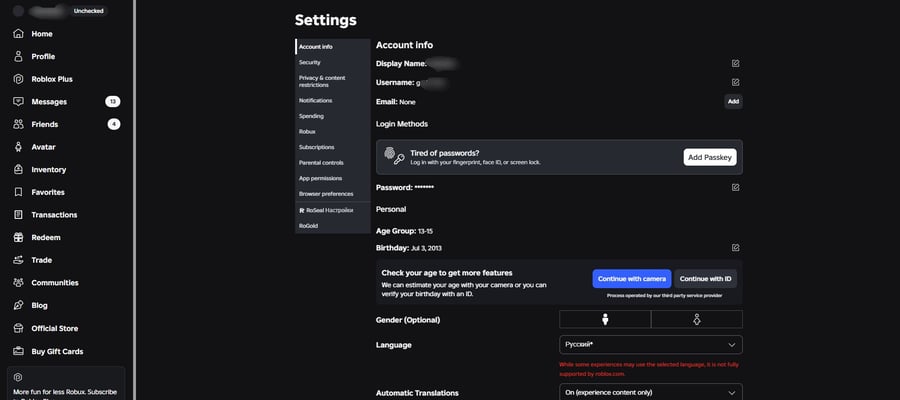This screenshot has width=900, height=400.
Task: Click the 'Jul 3, 2013' birthday value
Action: pyautogui.click(x=426, y=248)
